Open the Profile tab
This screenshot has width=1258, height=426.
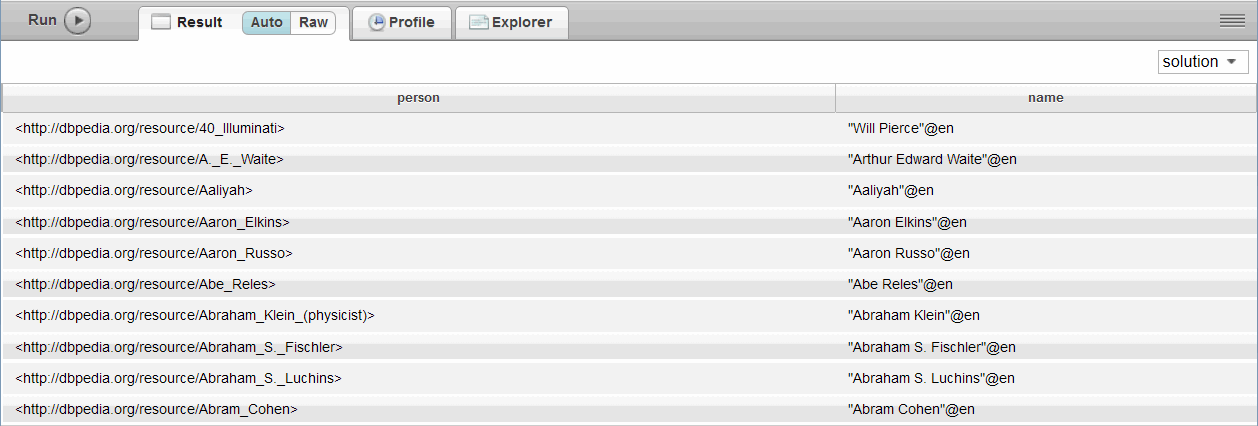411,22
